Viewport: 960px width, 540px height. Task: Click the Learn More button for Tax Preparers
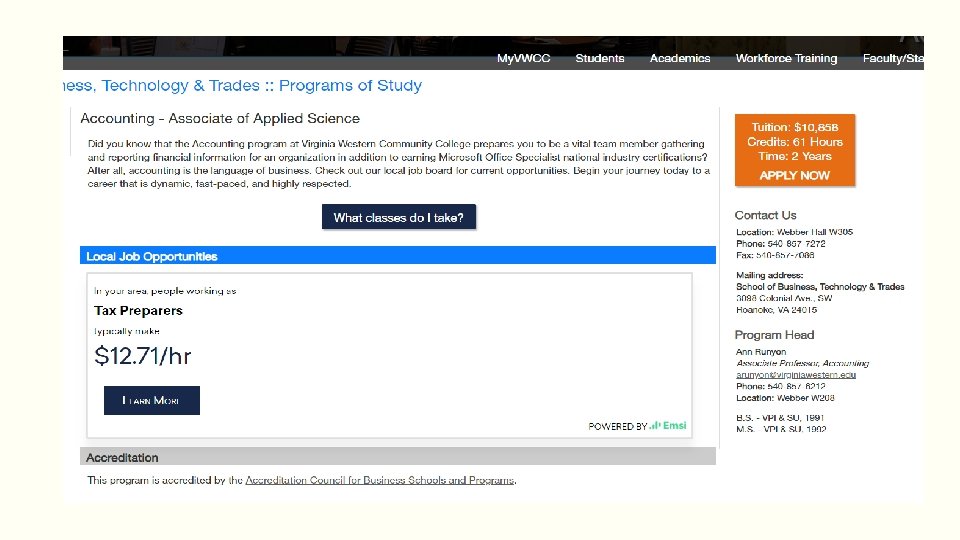click(x=152, y=400)
